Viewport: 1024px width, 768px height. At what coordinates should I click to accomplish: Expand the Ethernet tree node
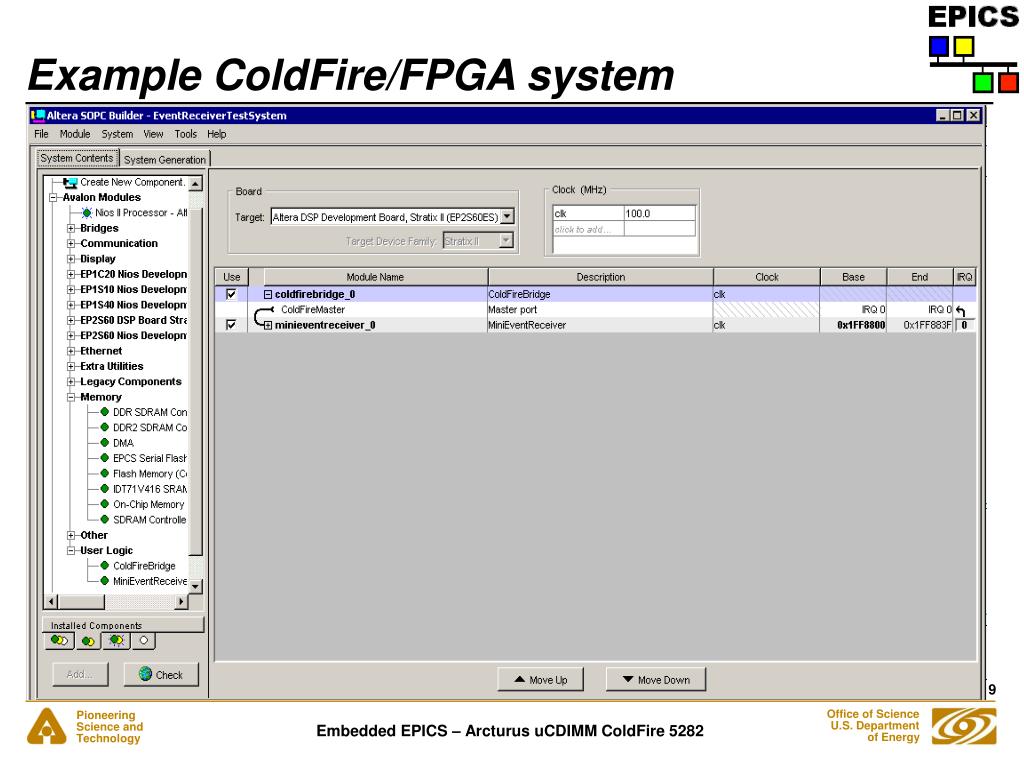point(71,351)
